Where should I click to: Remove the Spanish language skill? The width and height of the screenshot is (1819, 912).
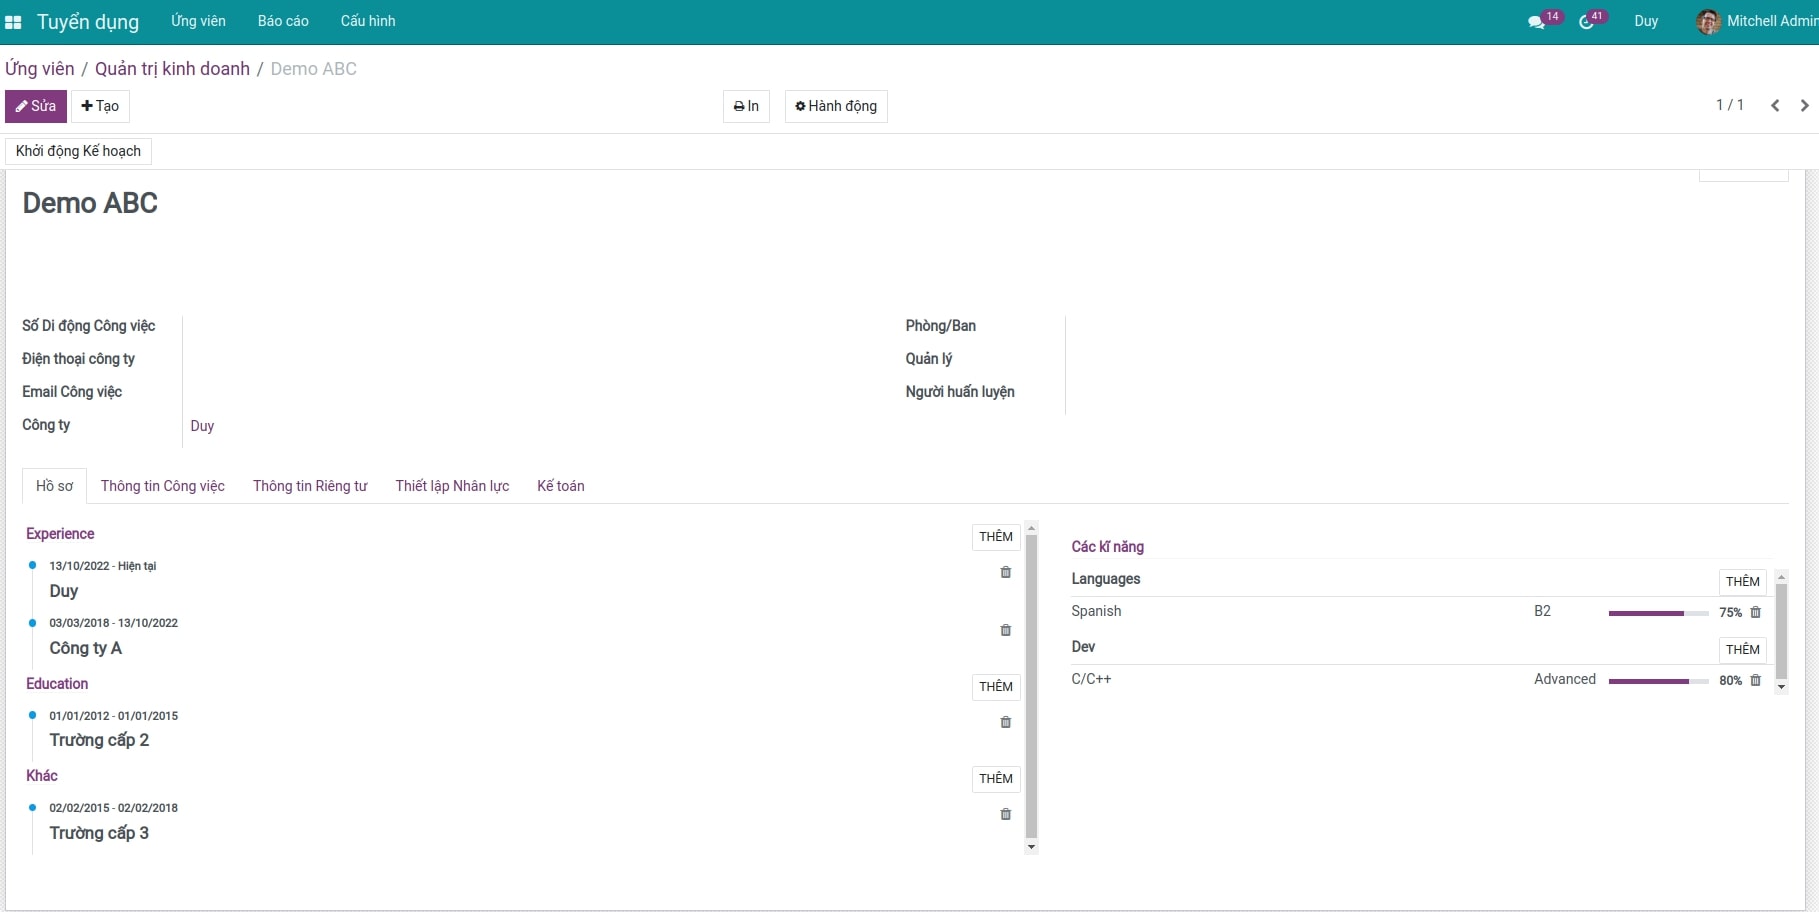click(x=1755, y=612)
